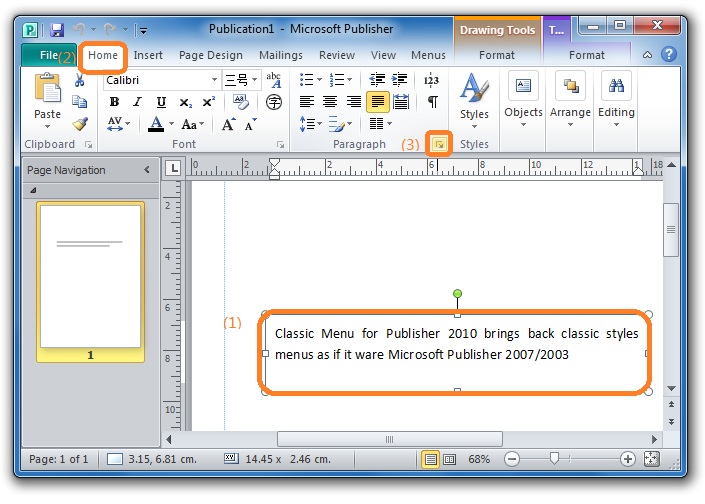This screenshot has height=504, width=705.
Task: Apply font color with the A swatch
Action: (x=156, y=124)
